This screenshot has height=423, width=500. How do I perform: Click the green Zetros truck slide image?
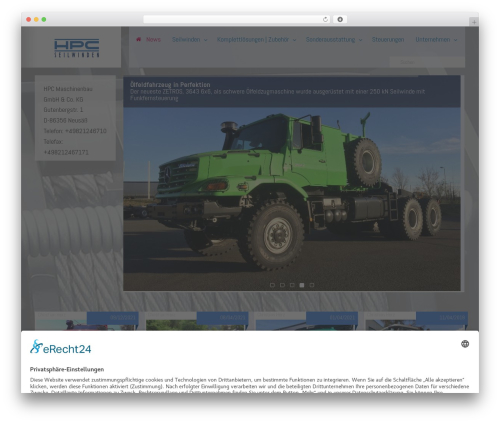pos(292,199)
